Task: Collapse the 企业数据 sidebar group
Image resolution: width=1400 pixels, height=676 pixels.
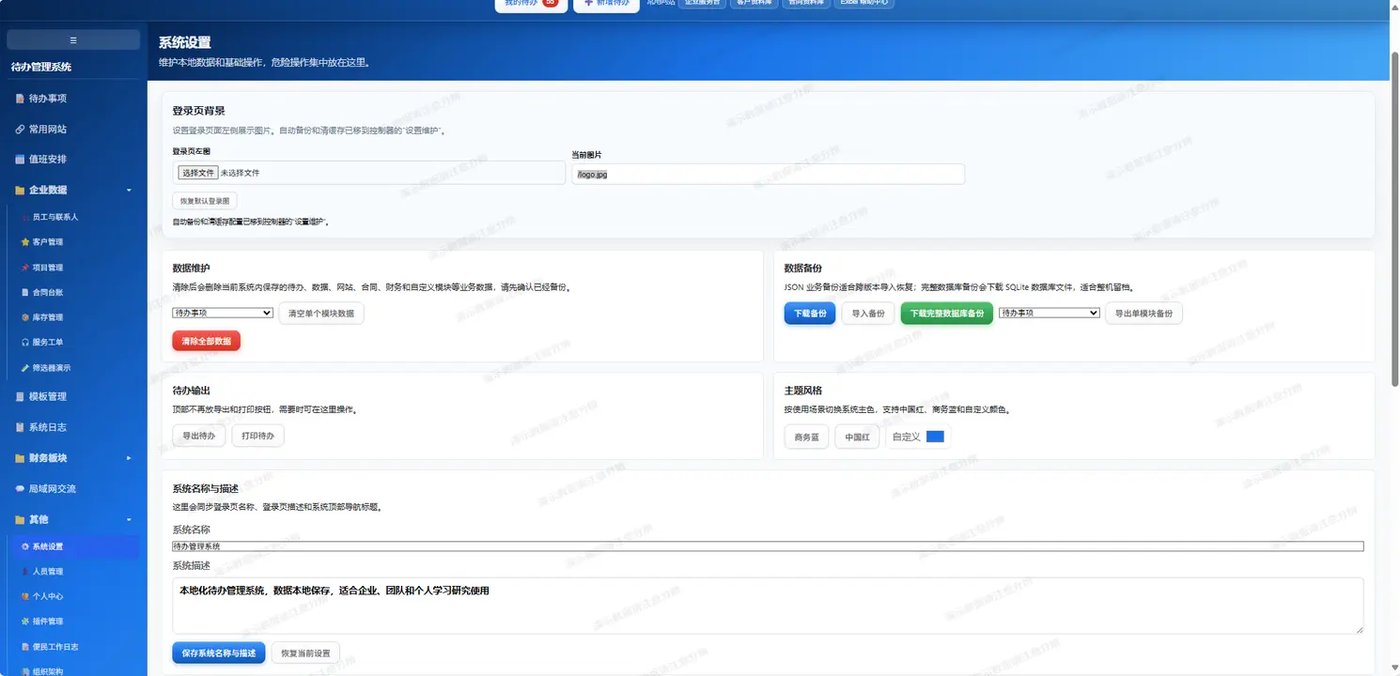Action: tap(128, 190)
